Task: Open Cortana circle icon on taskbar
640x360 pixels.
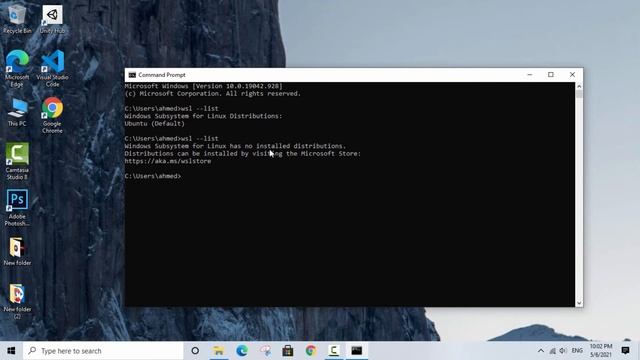Action: tap(195, 351)
